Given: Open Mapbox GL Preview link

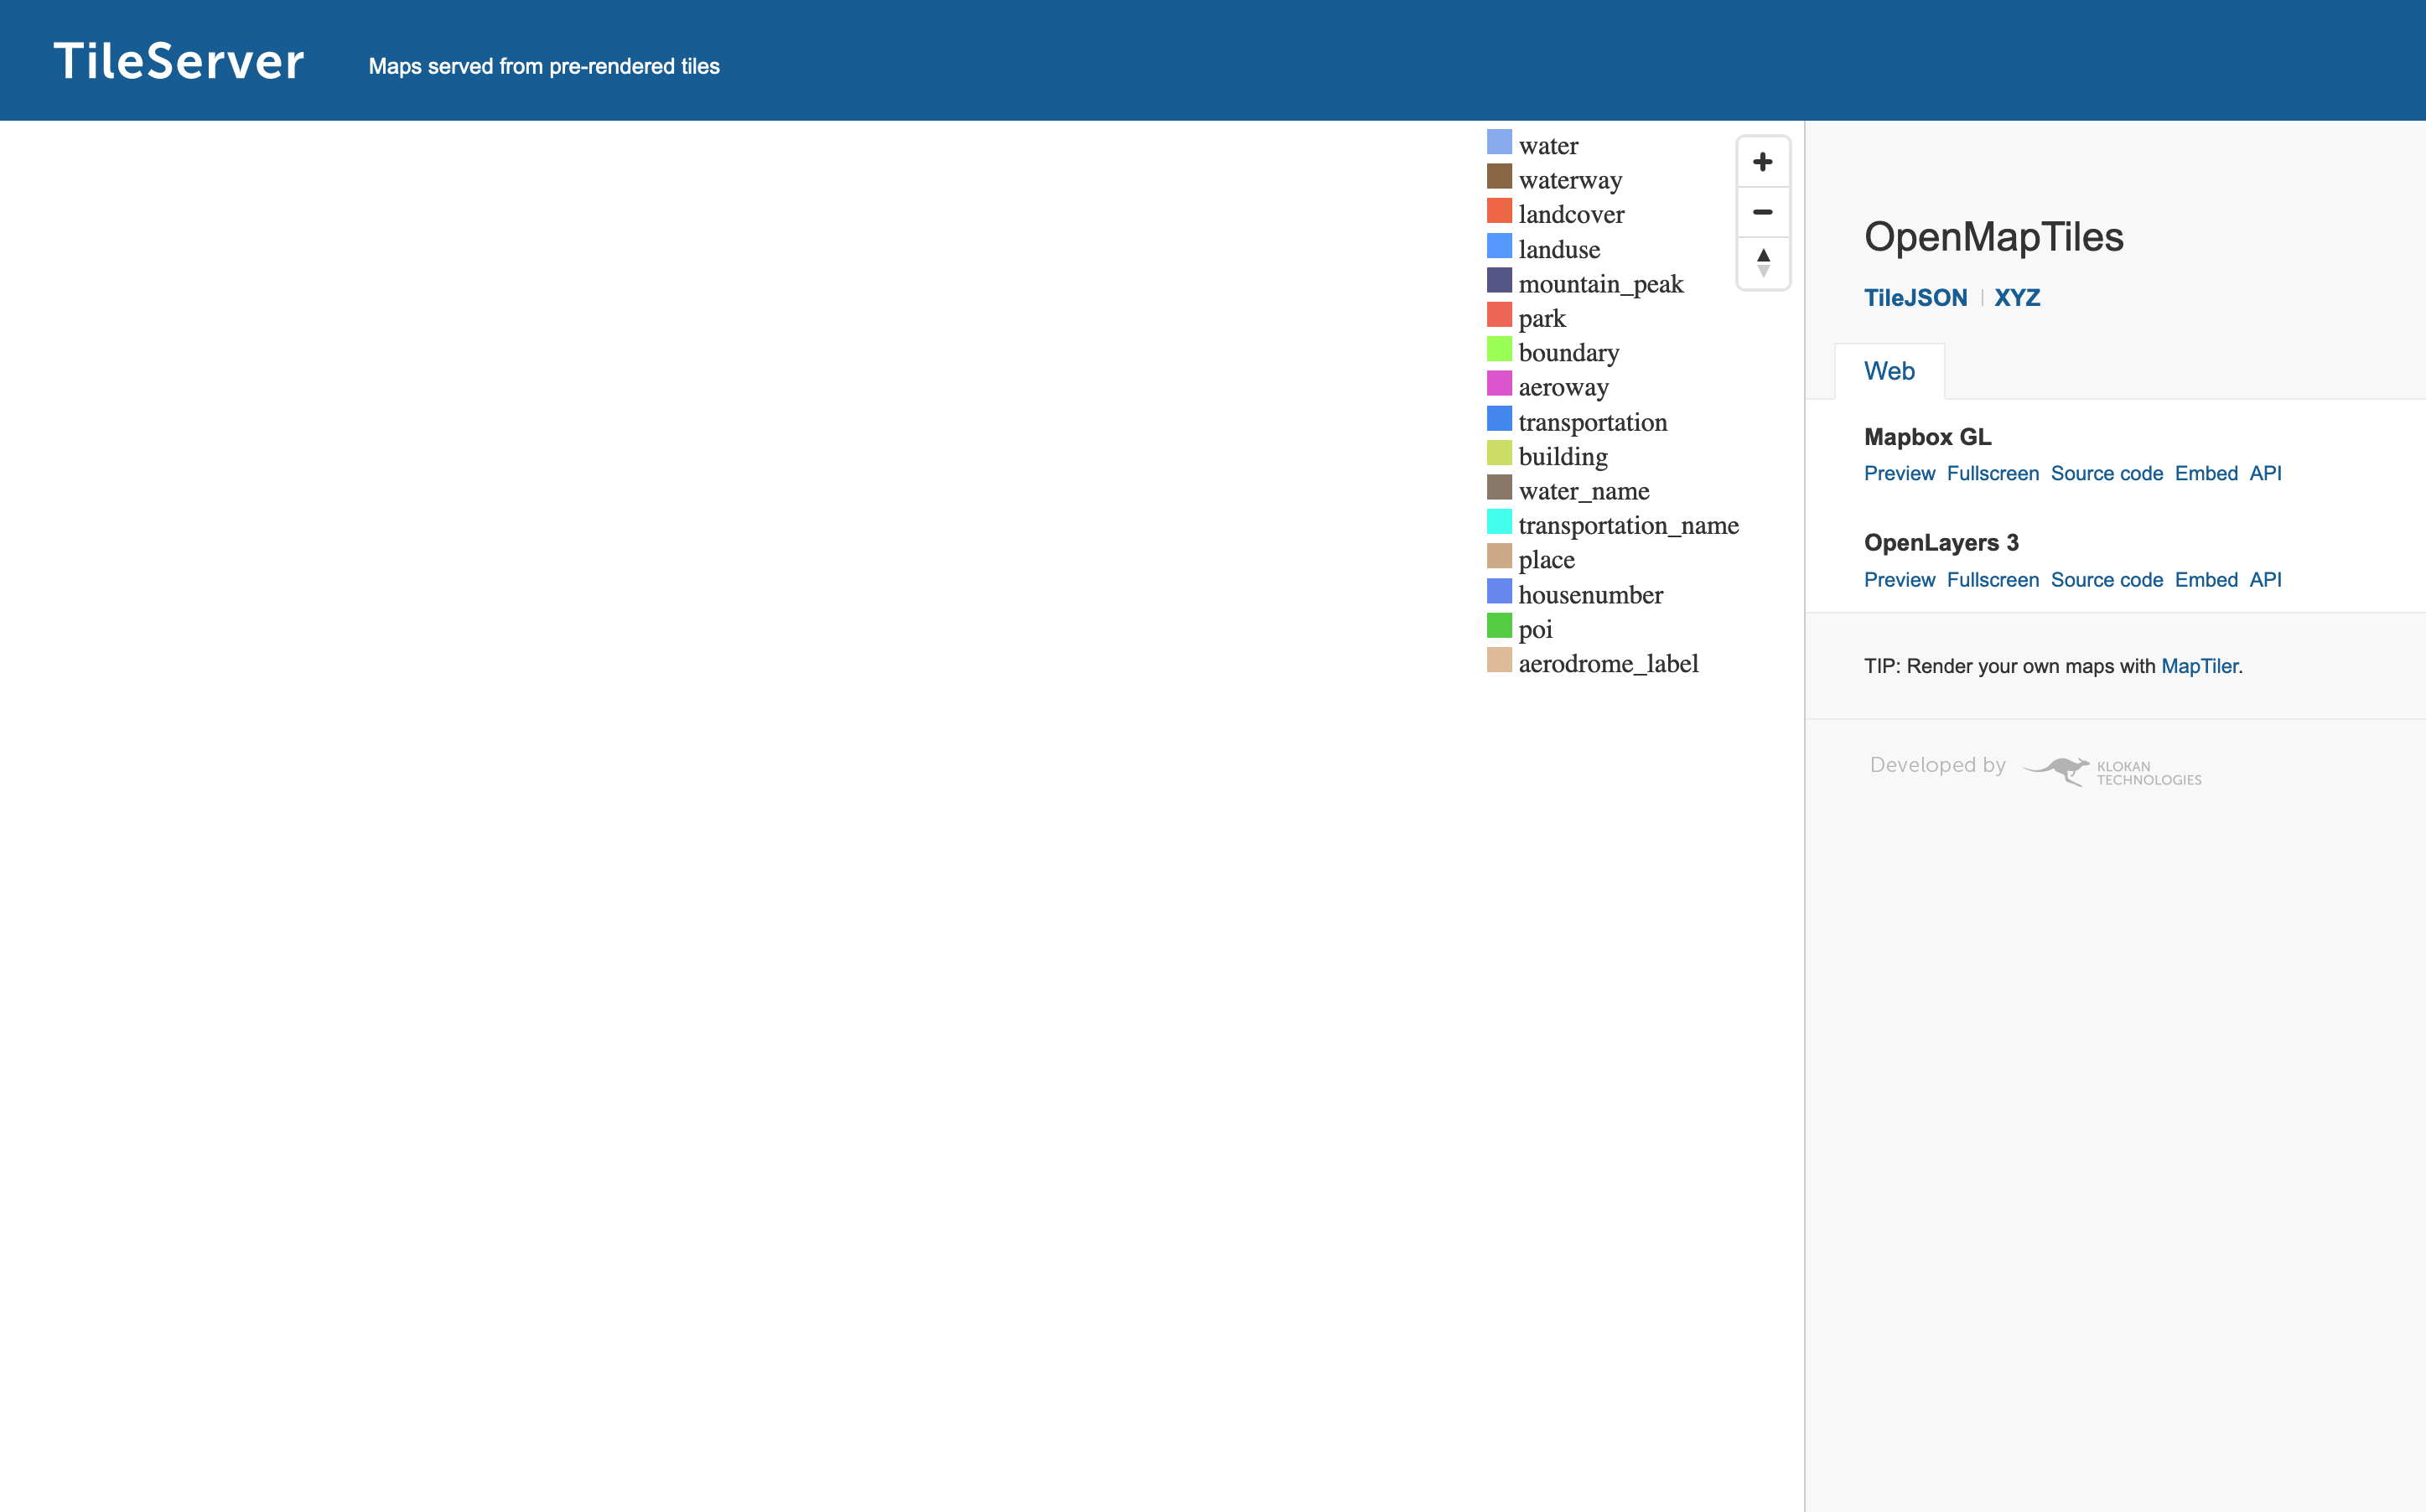Looking at the screenshot, I should [x=1898, y=474].
